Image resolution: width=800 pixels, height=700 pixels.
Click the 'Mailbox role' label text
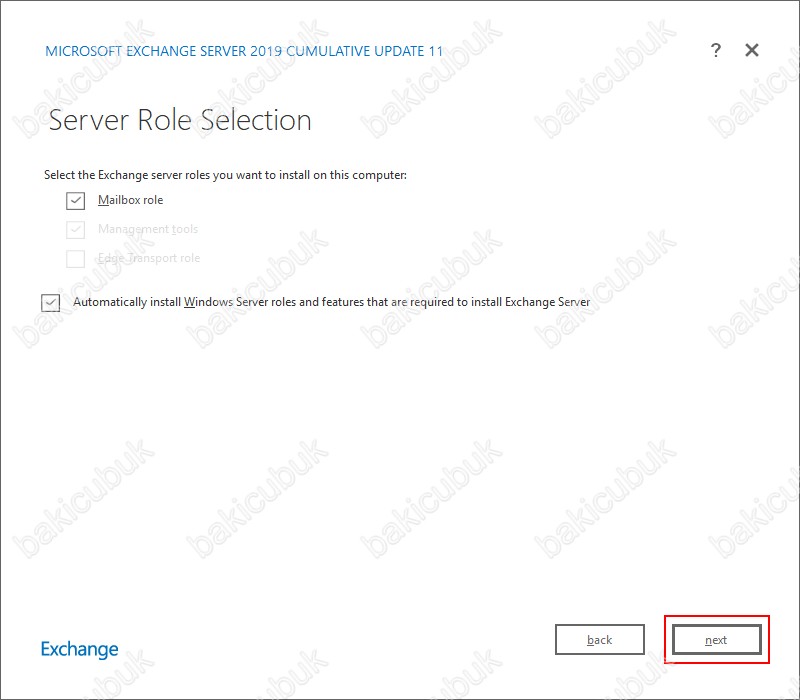(130, 201)
